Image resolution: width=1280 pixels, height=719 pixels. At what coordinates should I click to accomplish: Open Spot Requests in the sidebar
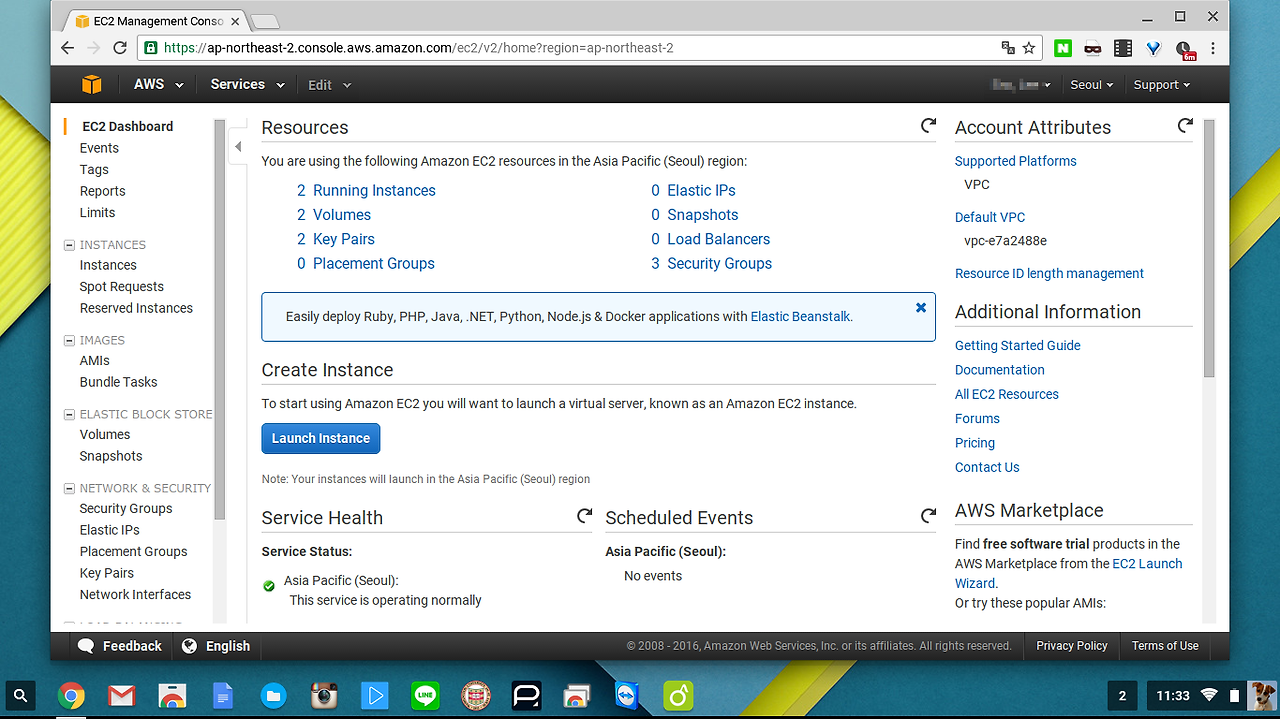(x=121, y=287)
